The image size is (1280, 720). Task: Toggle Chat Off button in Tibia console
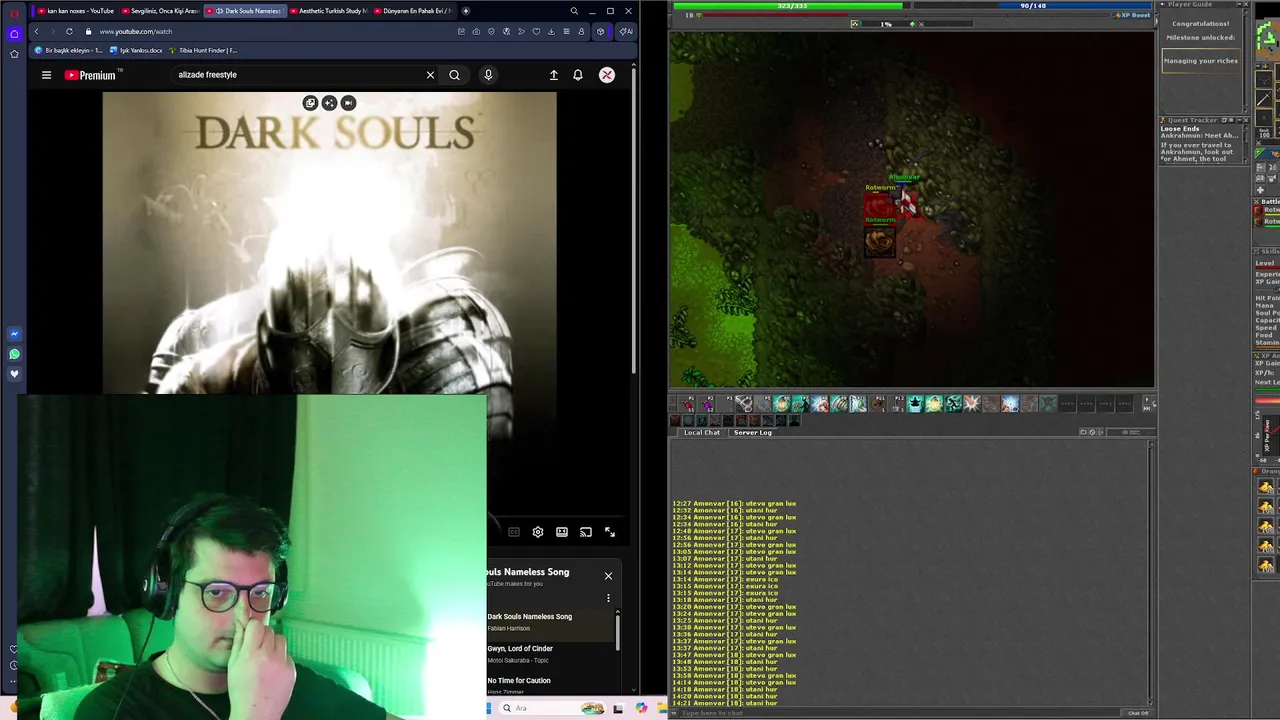pyautogui.click(x=1138, y=713)
